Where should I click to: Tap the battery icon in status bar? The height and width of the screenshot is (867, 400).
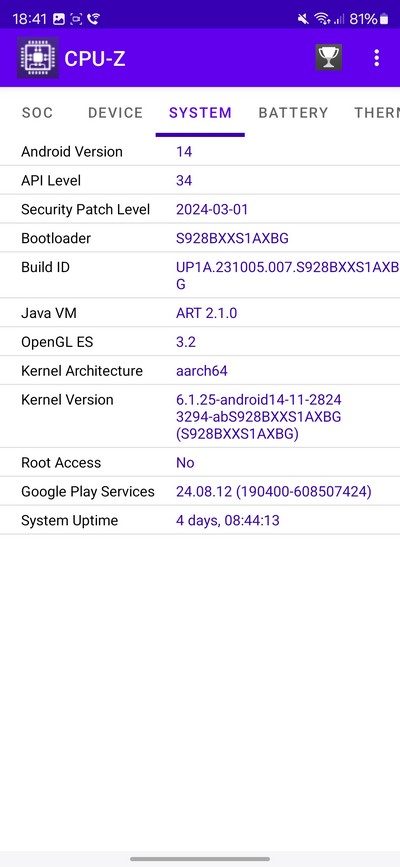[384, 19]
